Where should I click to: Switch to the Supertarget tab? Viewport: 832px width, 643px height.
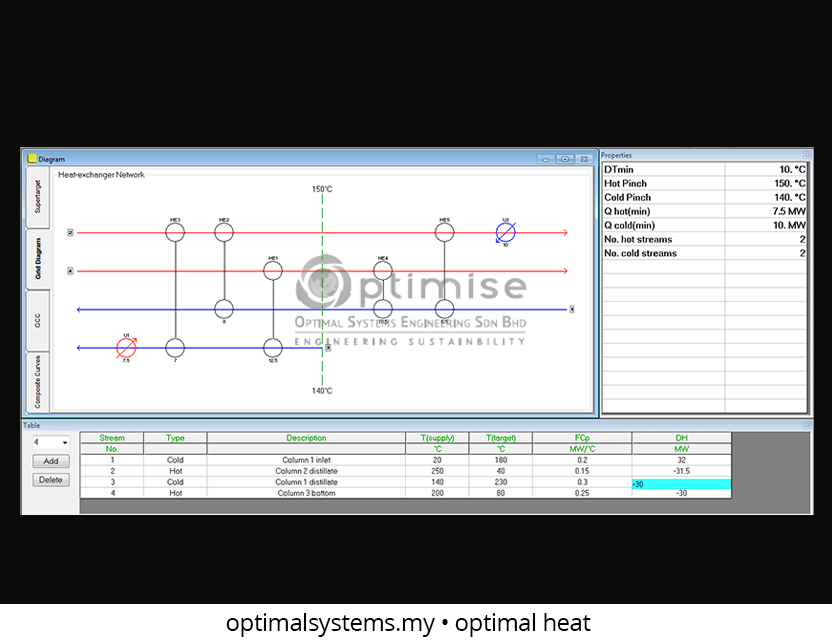pyautogui.click(x=37, y=196)
